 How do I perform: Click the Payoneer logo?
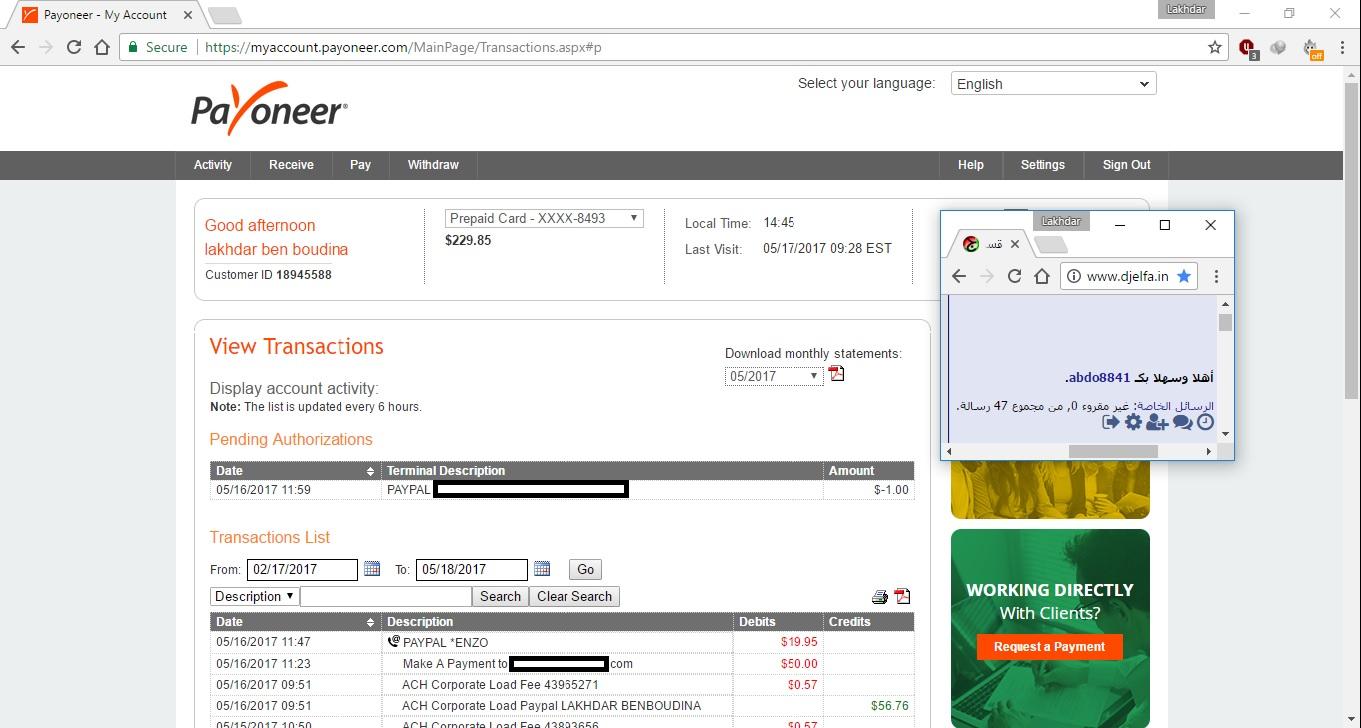(x=269, y=108)
